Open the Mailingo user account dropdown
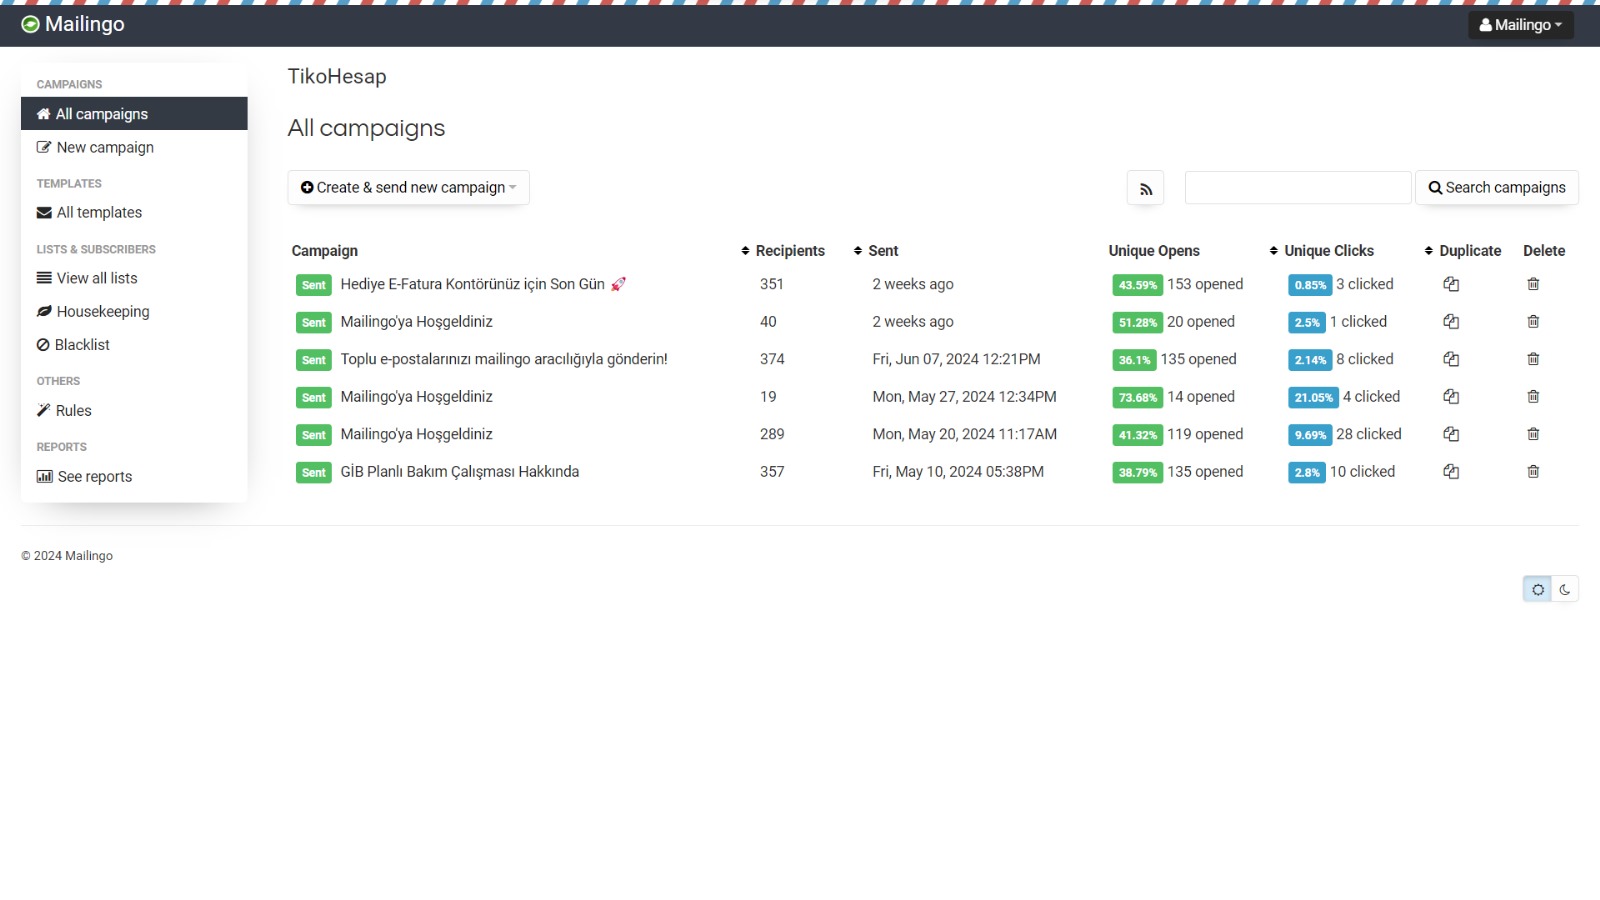The image size is (1600, 900). pyautogui.click(x=1520, y=25)
